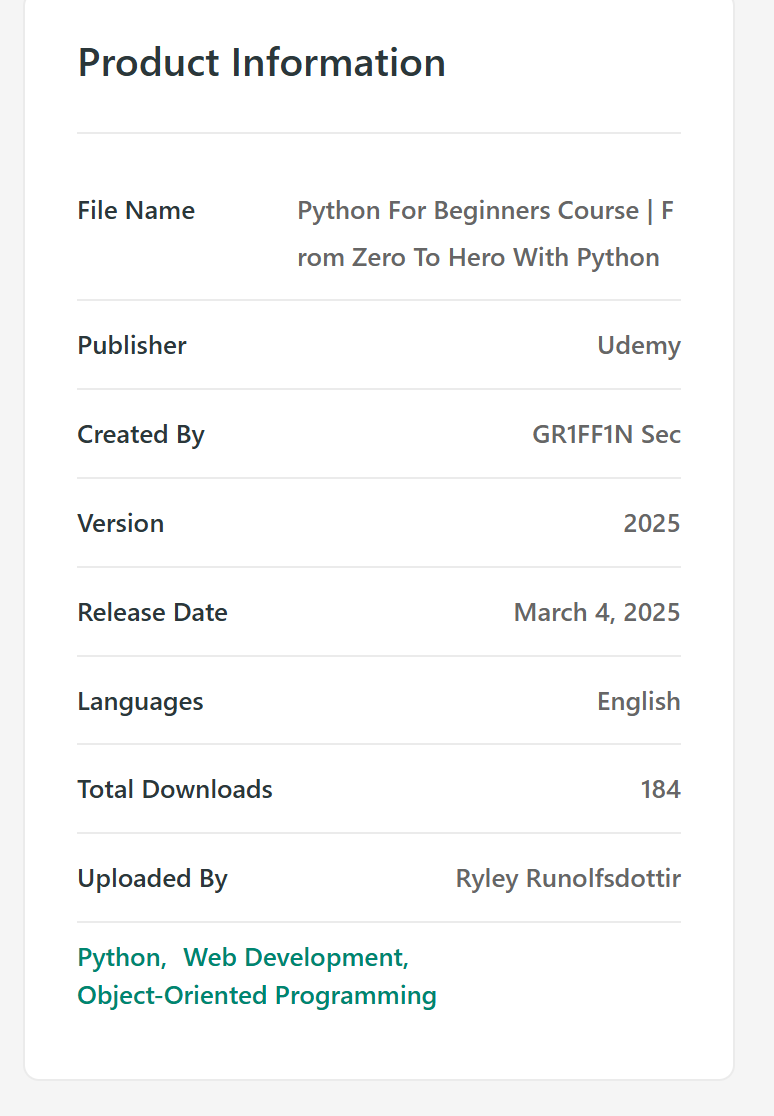Click the 'Publisher' label
The image size is (774, 1116).
pyautogui.click(x=132, y=345)
